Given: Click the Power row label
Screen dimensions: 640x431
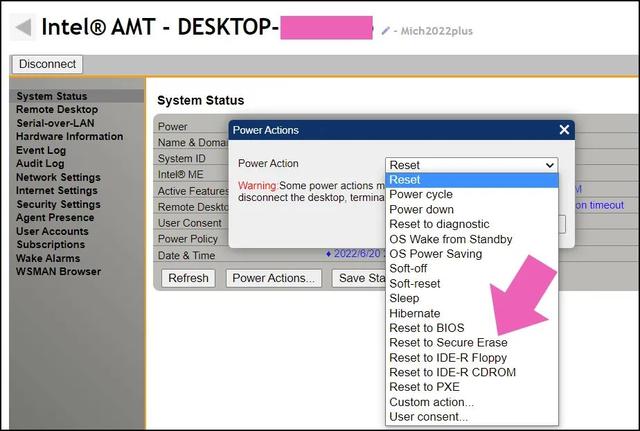Looking at the screenshot, I should (x=173, y=127).
